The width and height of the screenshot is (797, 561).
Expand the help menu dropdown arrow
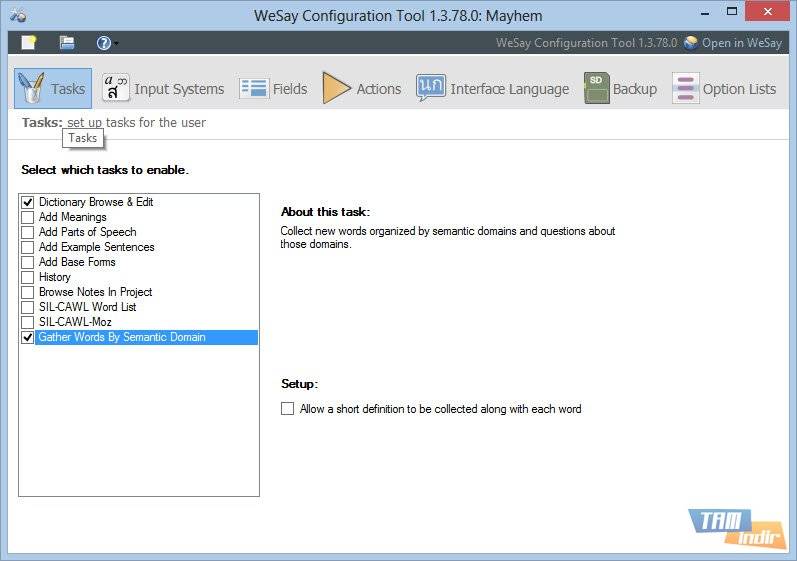coord(116,44)
